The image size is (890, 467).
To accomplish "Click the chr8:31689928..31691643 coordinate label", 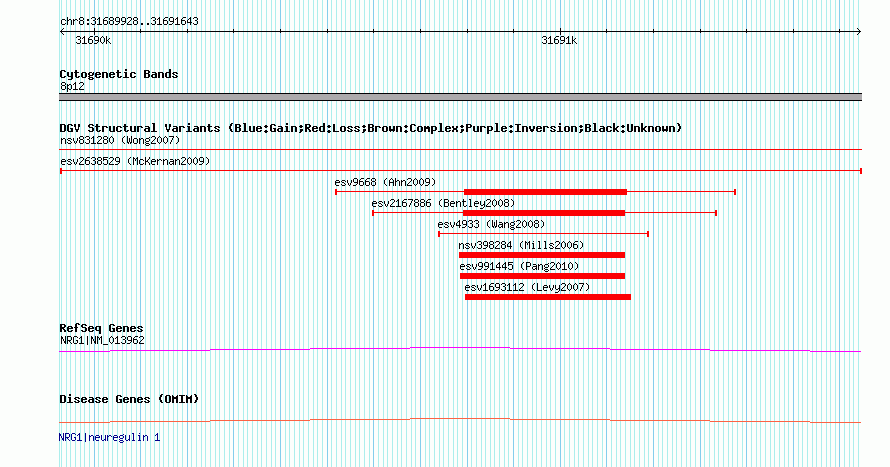I will [129, 22].
